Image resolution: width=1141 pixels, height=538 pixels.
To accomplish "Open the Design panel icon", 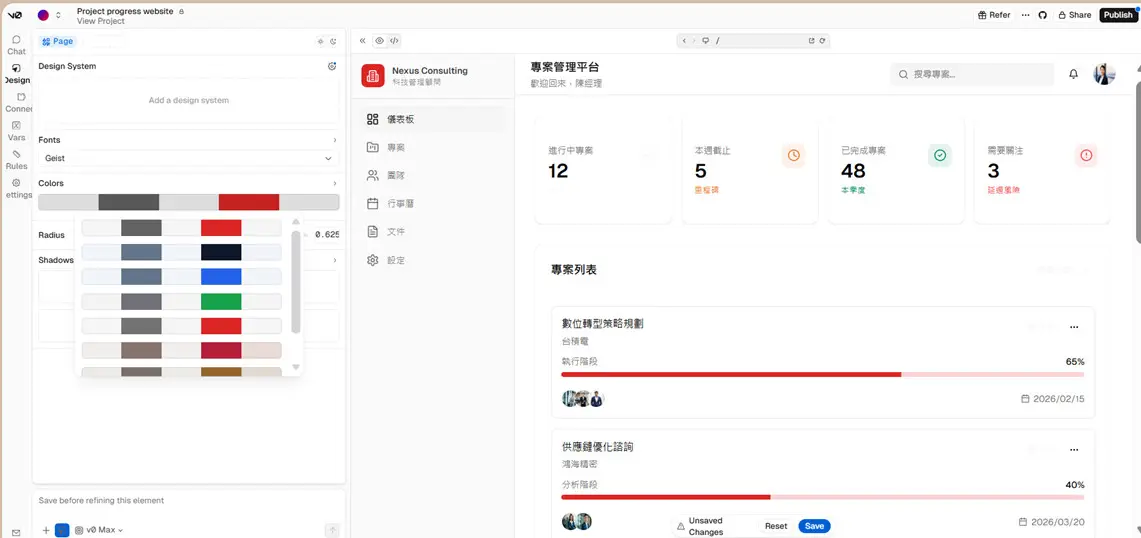I will [x=16, y=68].
